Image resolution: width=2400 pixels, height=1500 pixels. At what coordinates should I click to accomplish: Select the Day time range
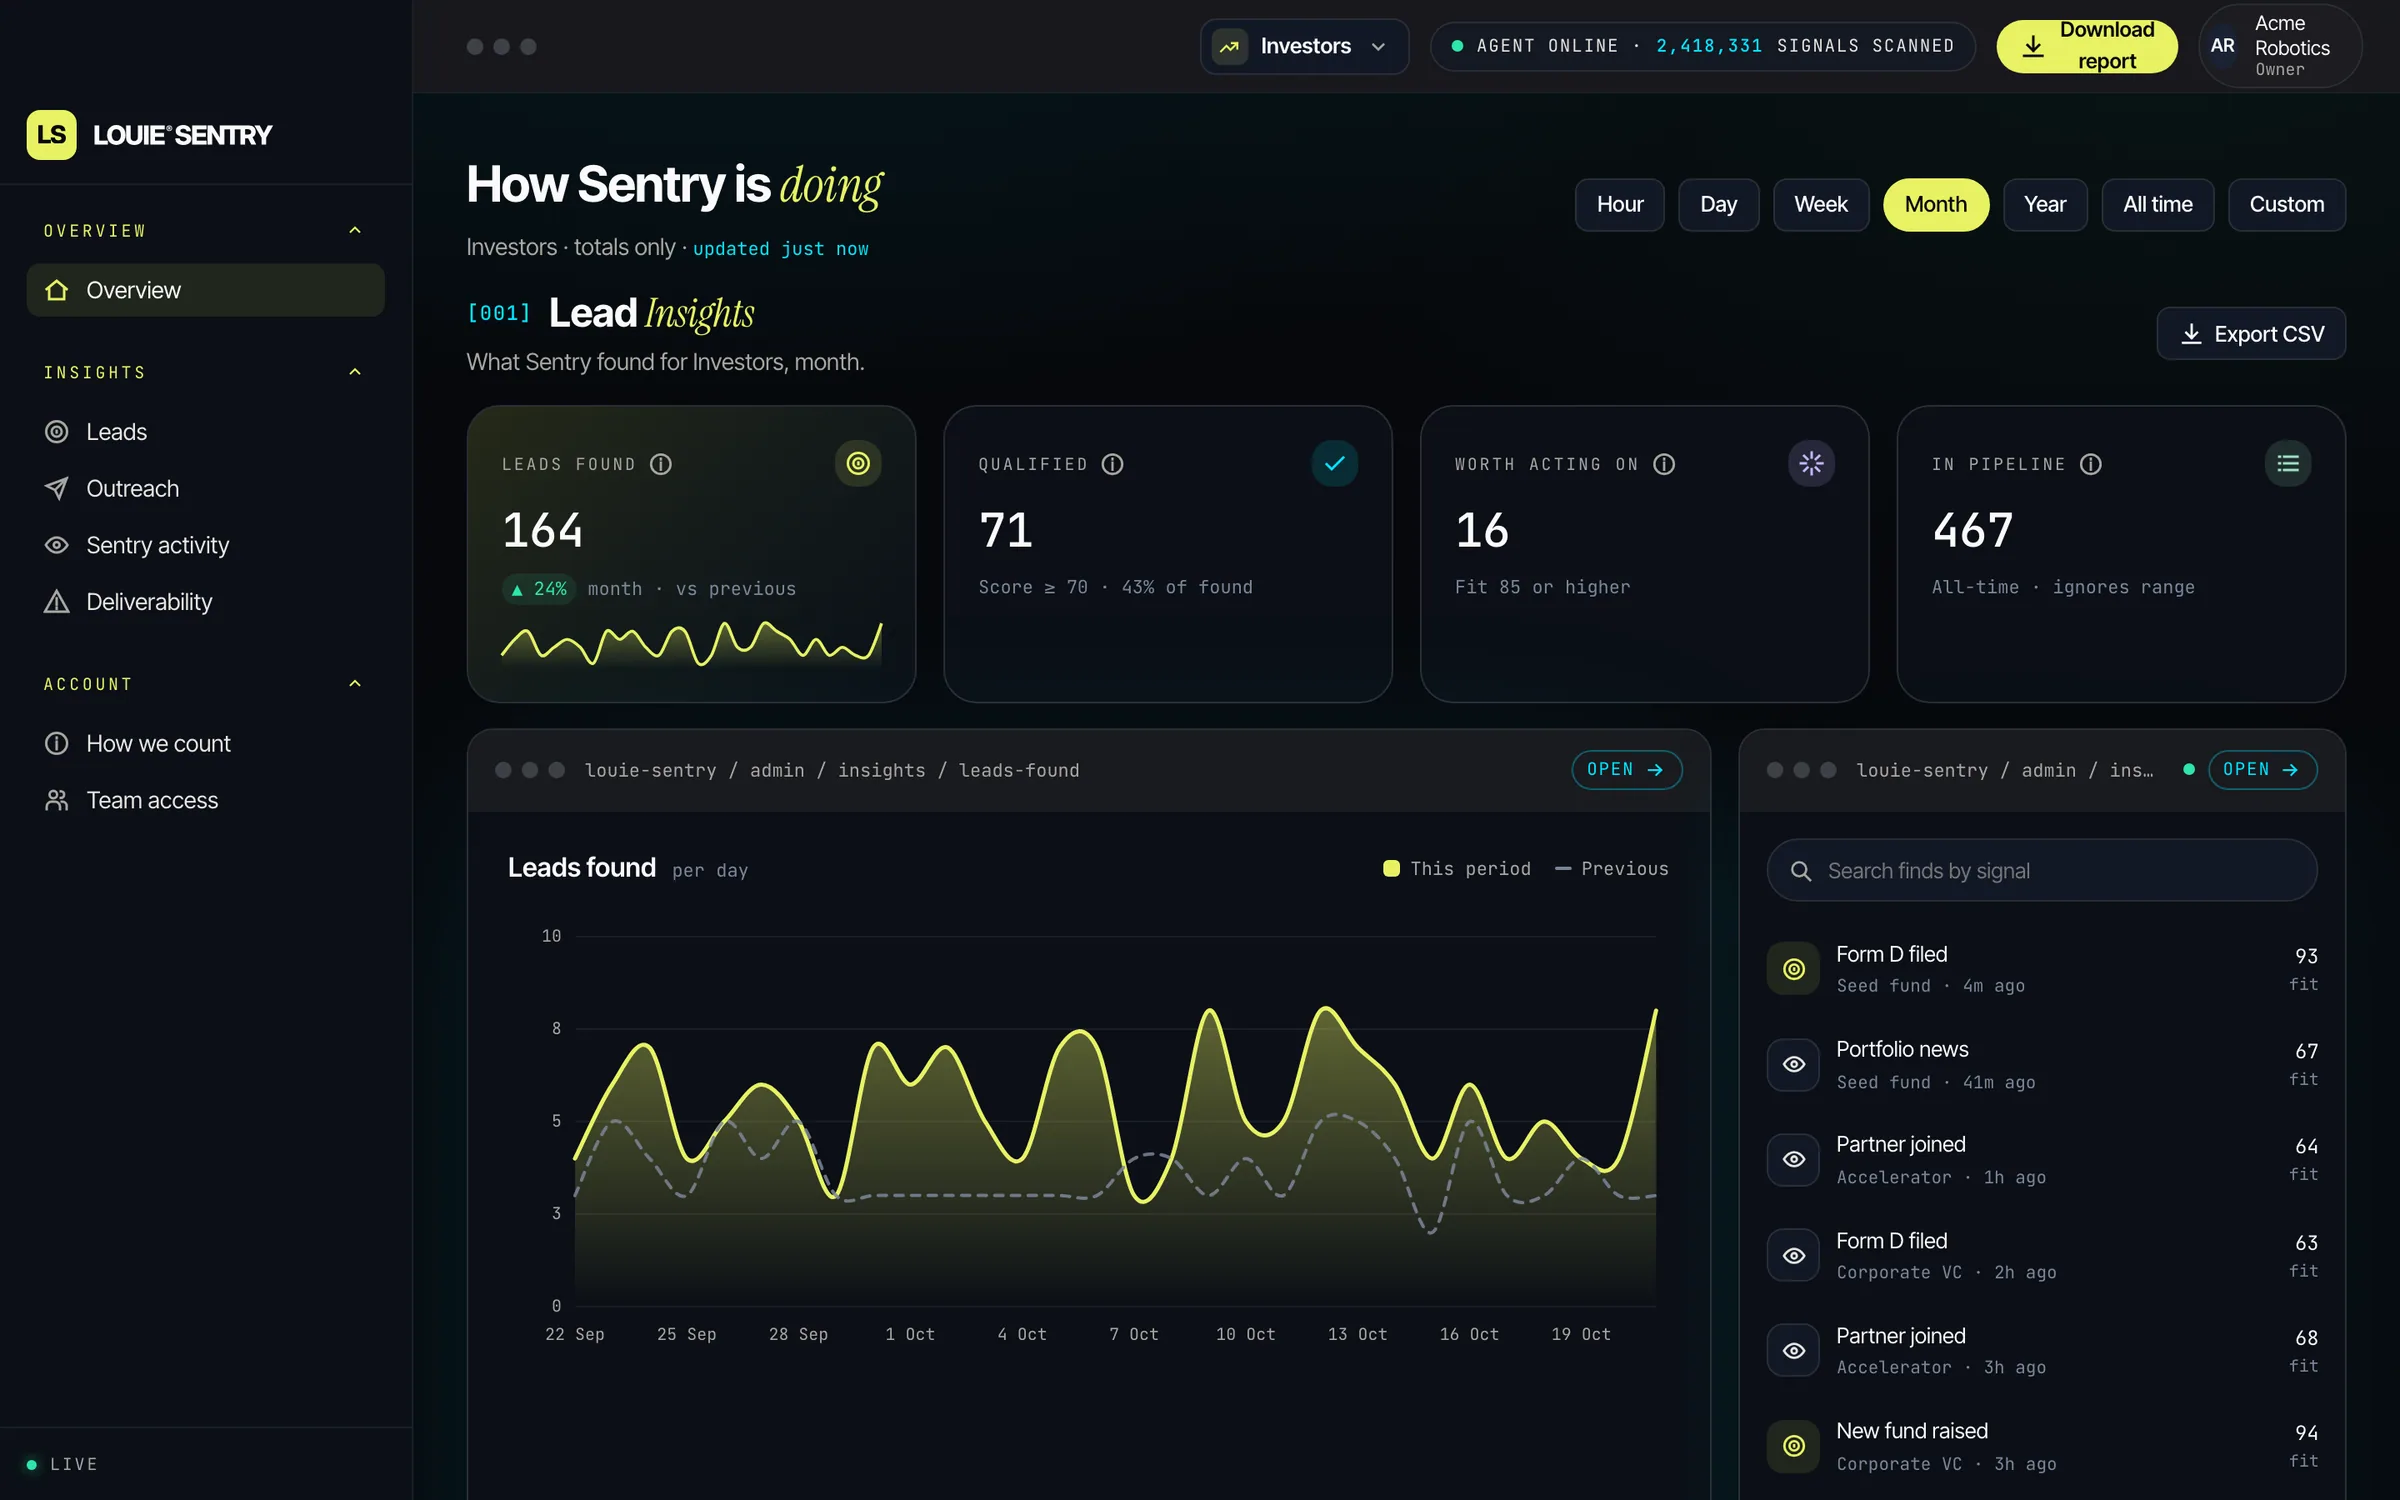[1718, 205]
